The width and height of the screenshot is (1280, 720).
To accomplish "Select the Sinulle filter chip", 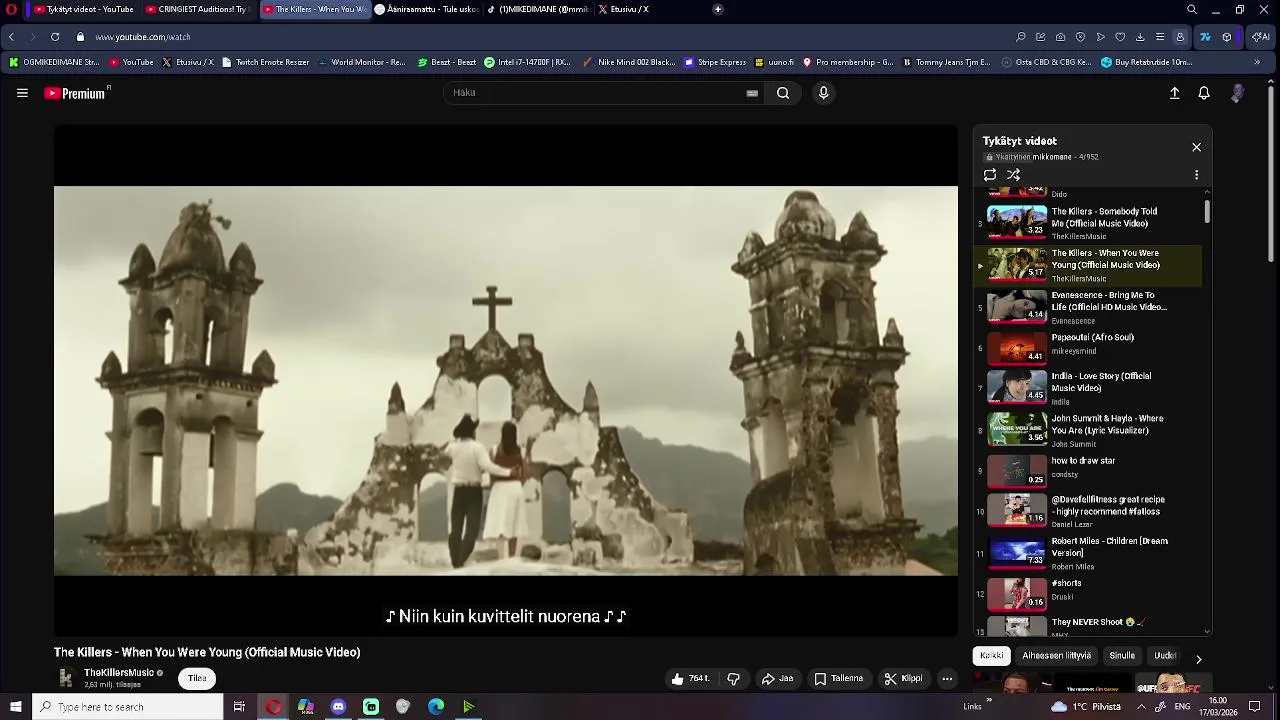I will [1122, 656].
